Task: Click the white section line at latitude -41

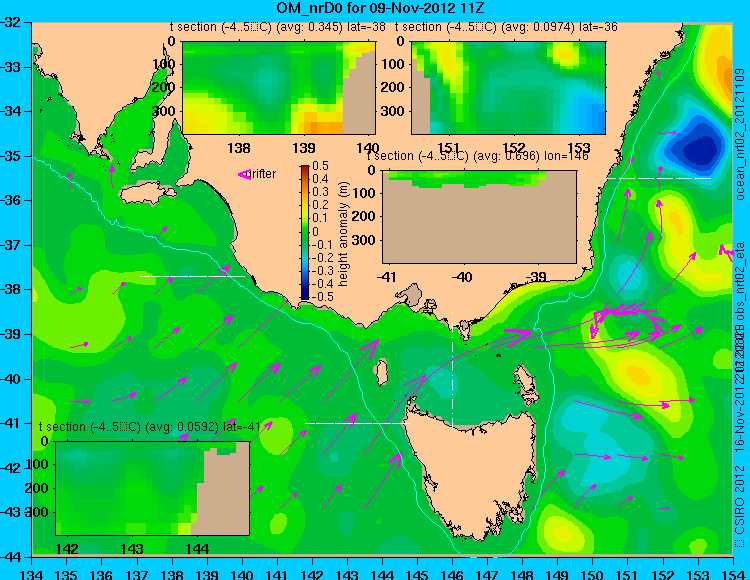Action: click(357, 423)
